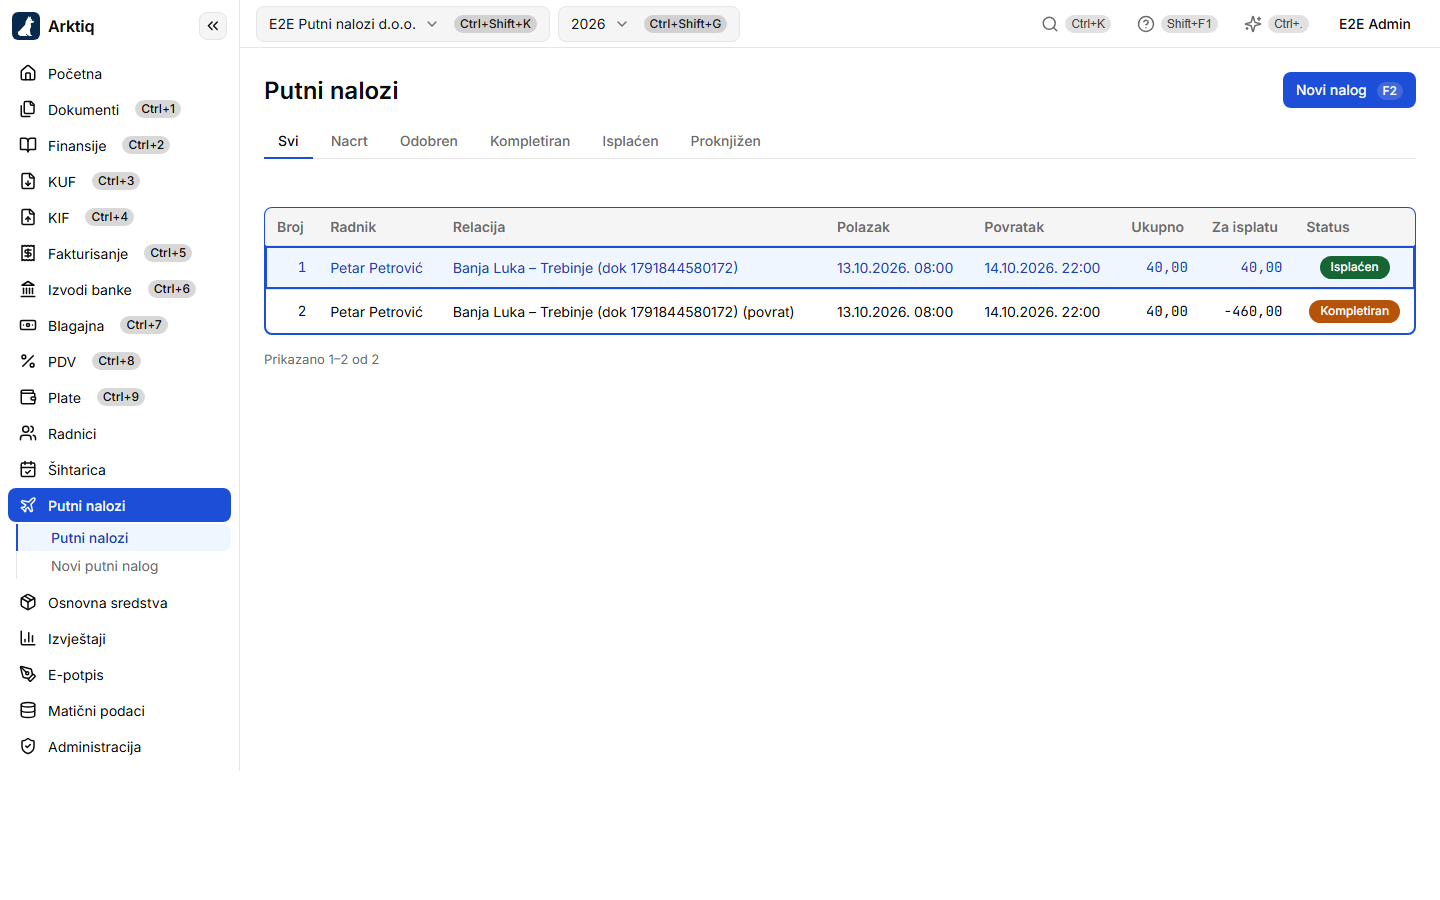This screenshot has height=900, width=1440.
Task: Open the relation ending with (povrat)
Action: pyautogui.click(x=623, y=312)
